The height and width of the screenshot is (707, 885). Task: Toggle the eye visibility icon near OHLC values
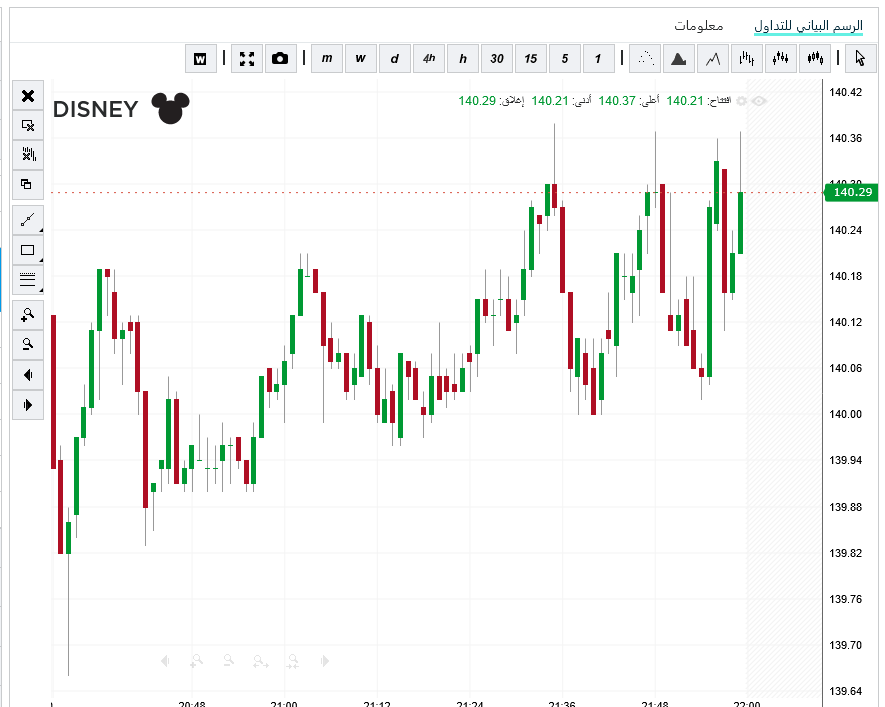coord(759,101)
